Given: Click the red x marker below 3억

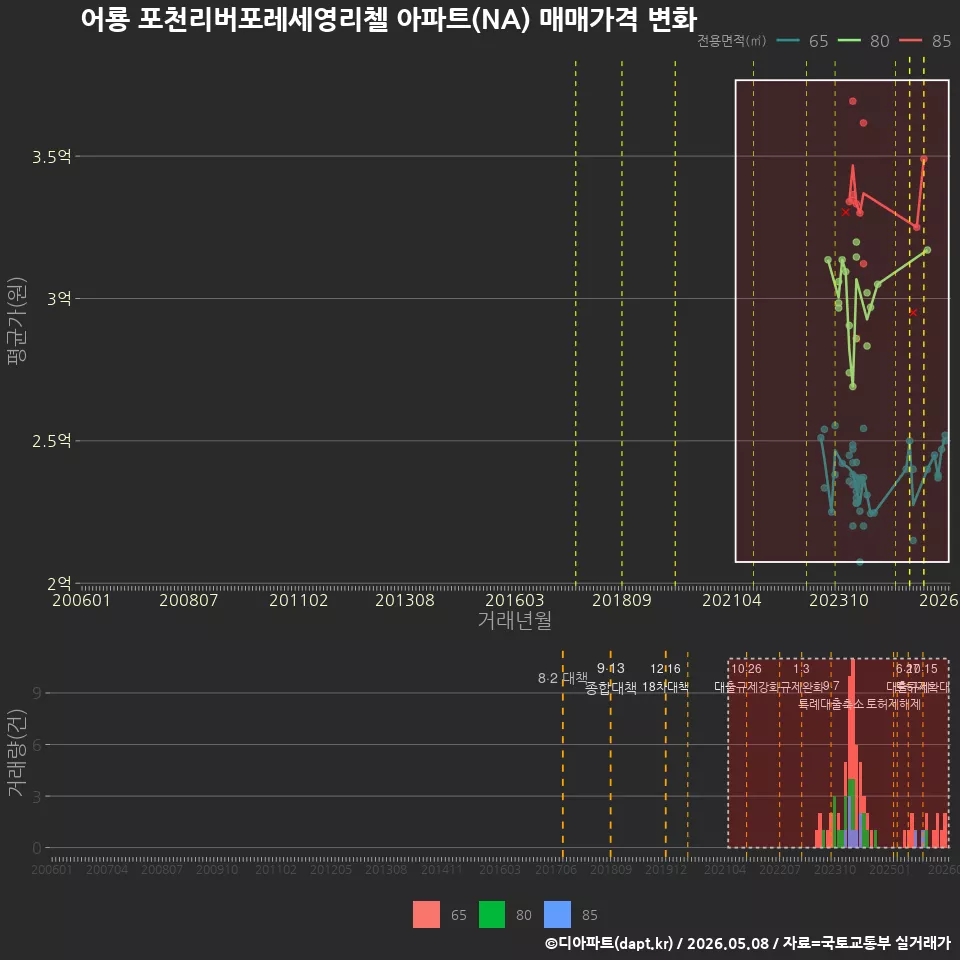Looking at the screenshot, I should click(913, 312).
